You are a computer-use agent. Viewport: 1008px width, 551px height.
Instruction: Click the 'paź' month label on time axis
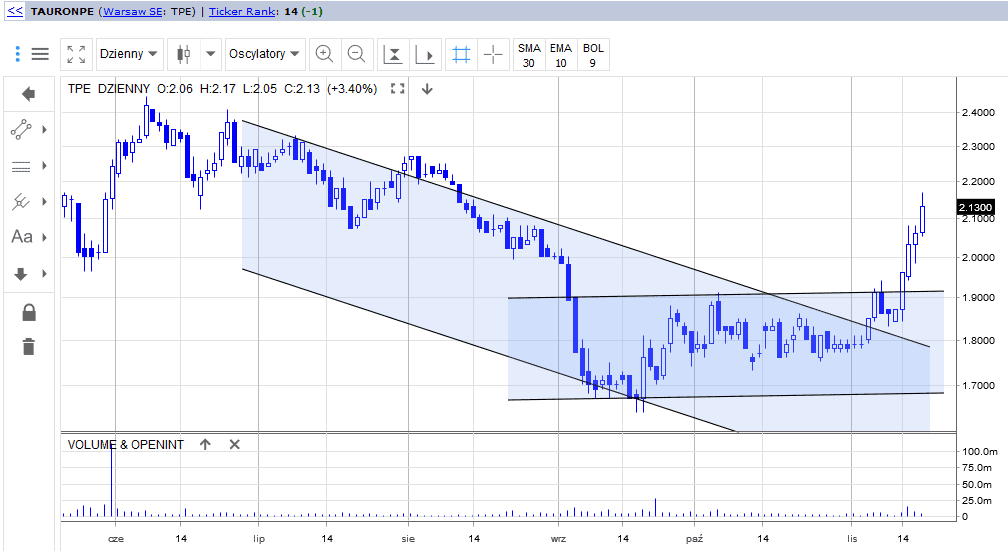(694, 539)
